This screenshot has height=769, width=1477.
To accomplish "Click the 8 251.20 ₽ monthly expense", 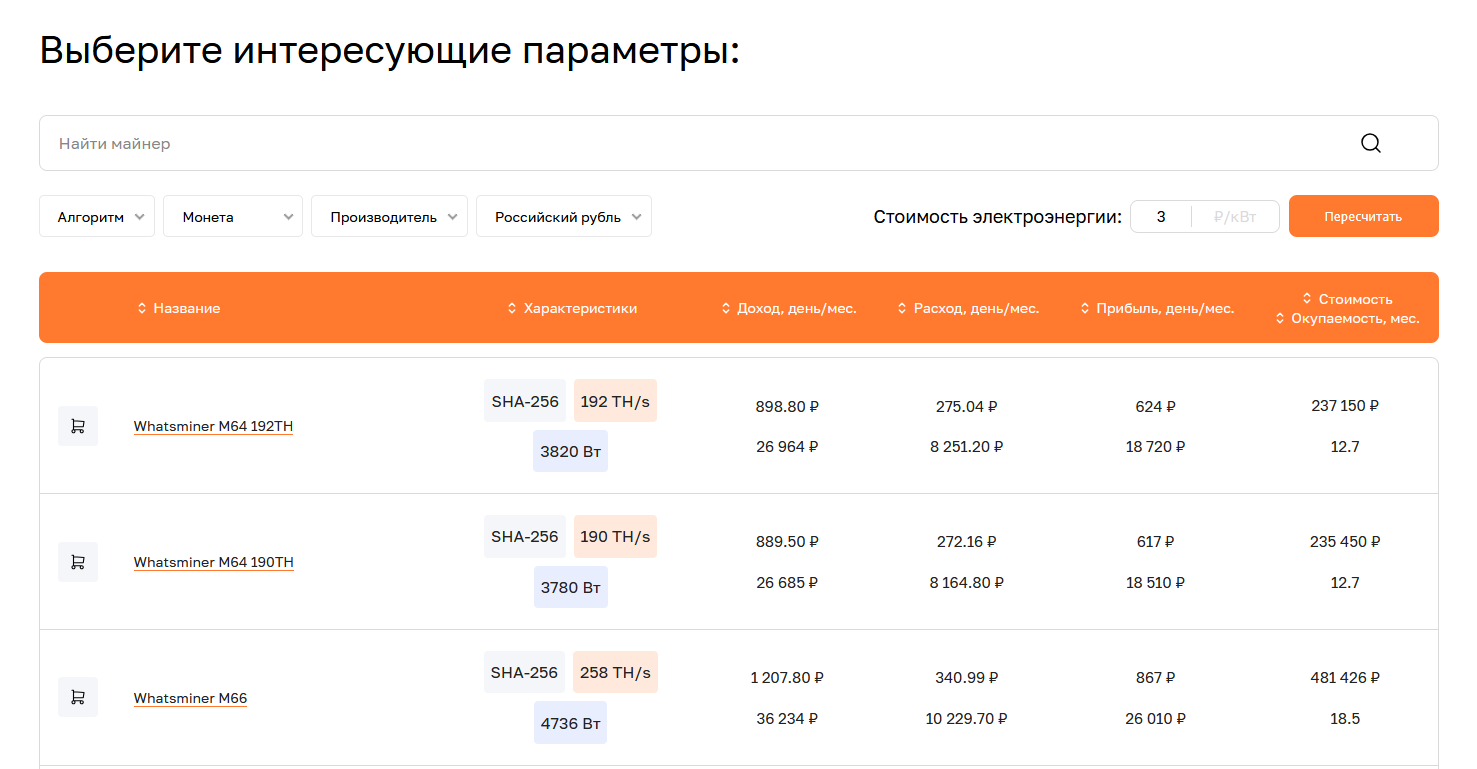I will 967,447.
